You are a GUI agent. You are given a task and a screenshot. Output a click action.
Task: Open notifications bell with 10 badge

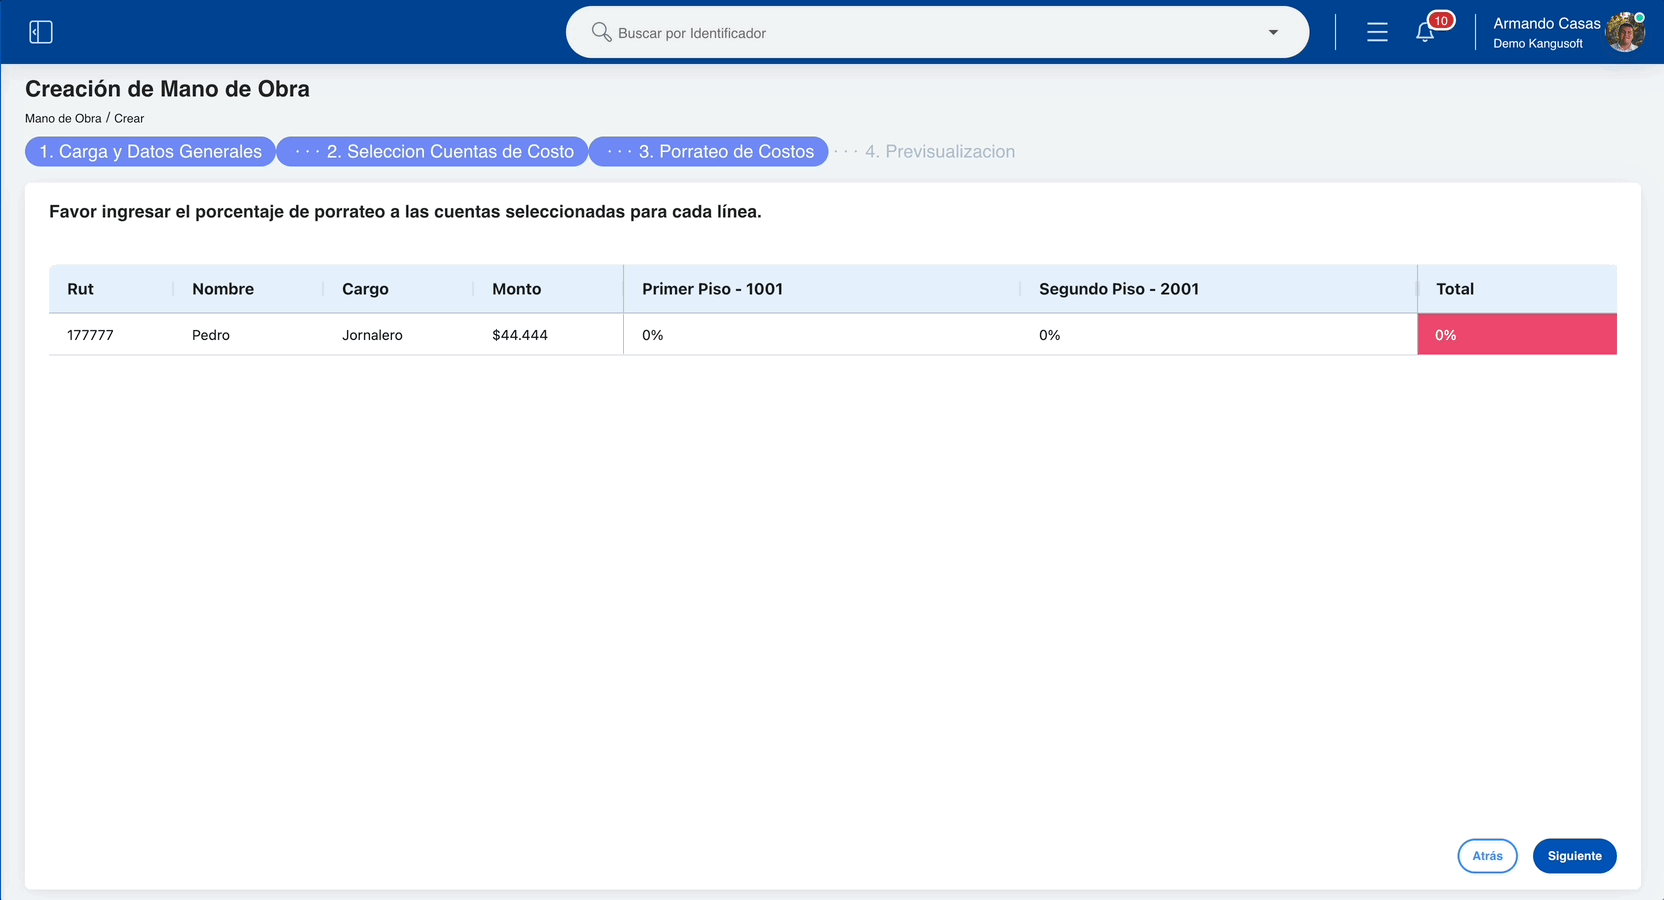(x=1426, y=31)
